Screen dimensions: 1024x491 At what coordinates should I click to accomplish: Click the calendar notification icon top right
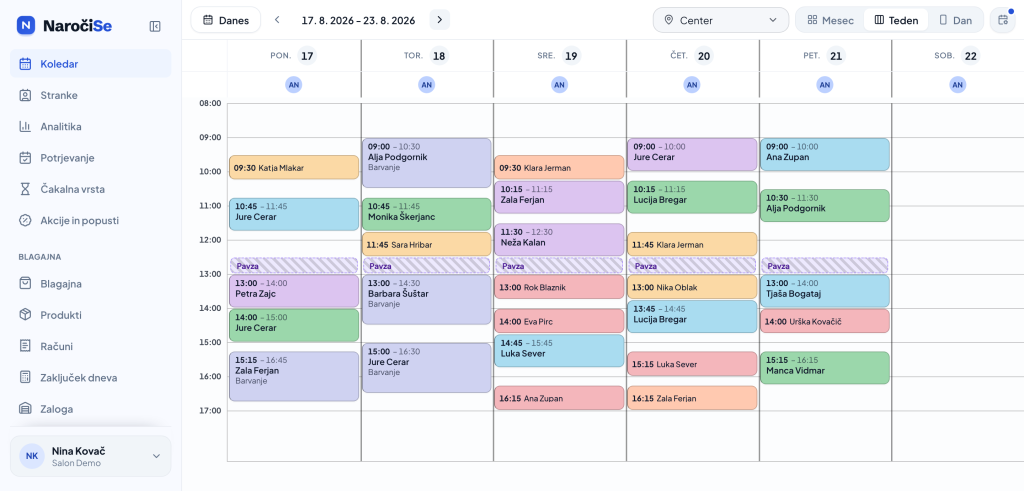[1002, 20]
